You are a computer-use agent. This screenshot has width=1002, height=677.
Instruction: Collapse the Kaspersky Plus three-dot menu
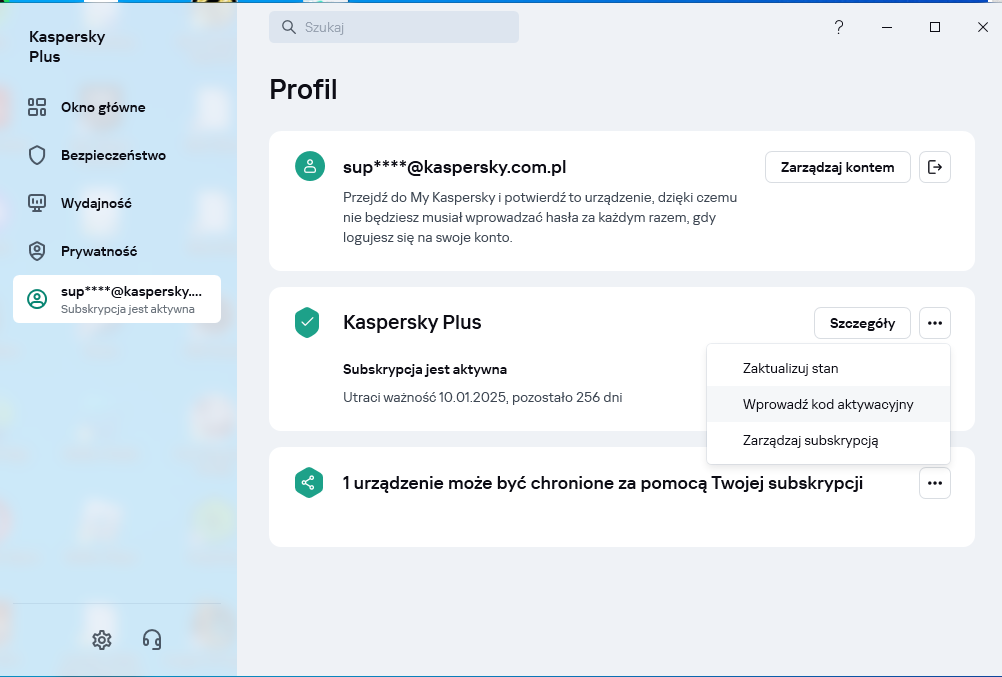click(935, 323)
